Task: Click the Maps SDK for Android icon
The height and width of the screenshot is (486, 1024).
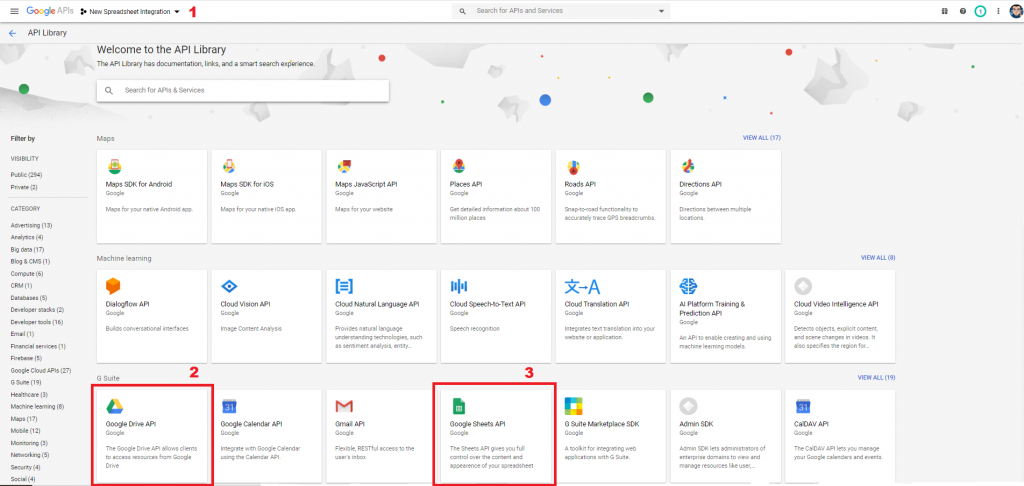Action: tap(114, 166)
